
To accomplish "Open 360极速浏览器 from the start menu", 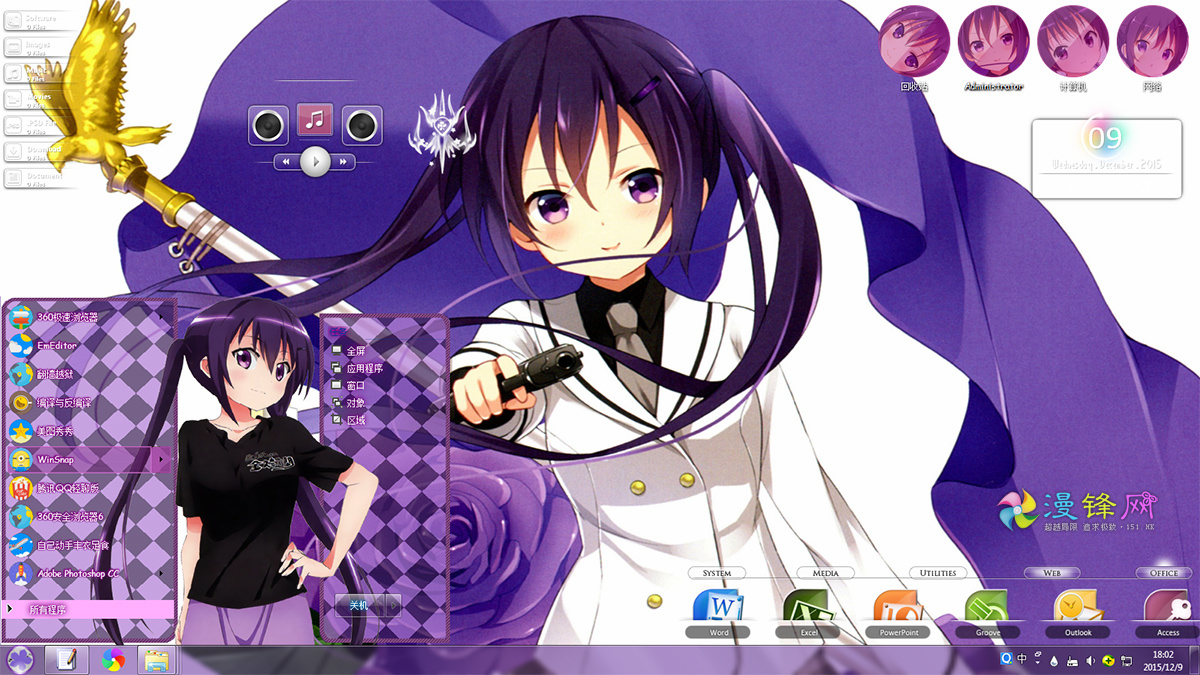I will click(90, 317).
